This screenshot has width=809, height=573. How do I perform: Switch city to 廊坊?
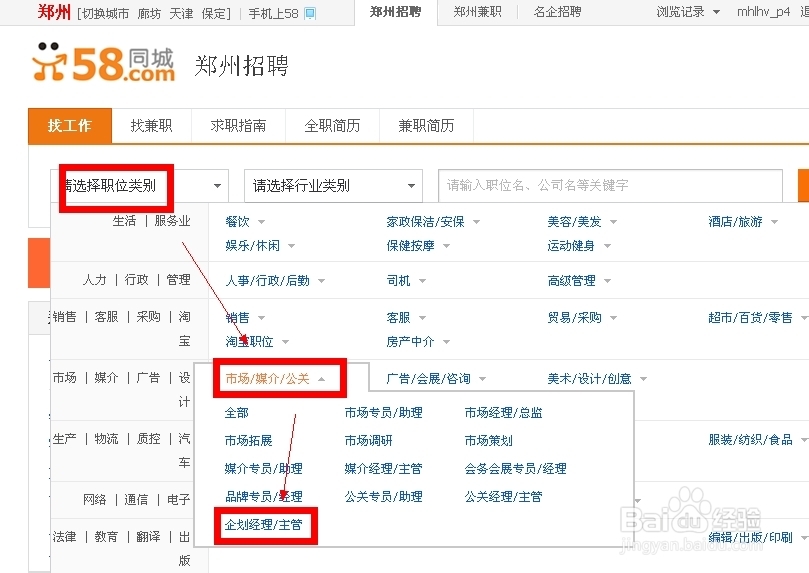pos(149,13)
